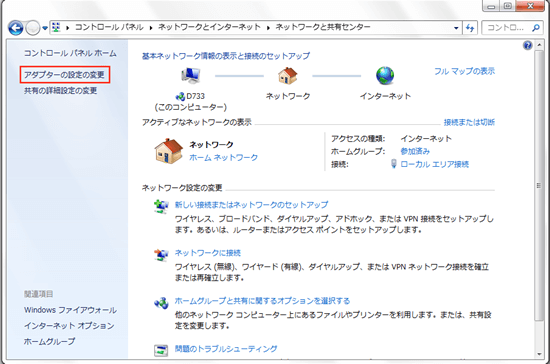The height and width of the screenshot is (364, 550).
Task: Open フル マップの表示 link
Action: click(464, 71)
